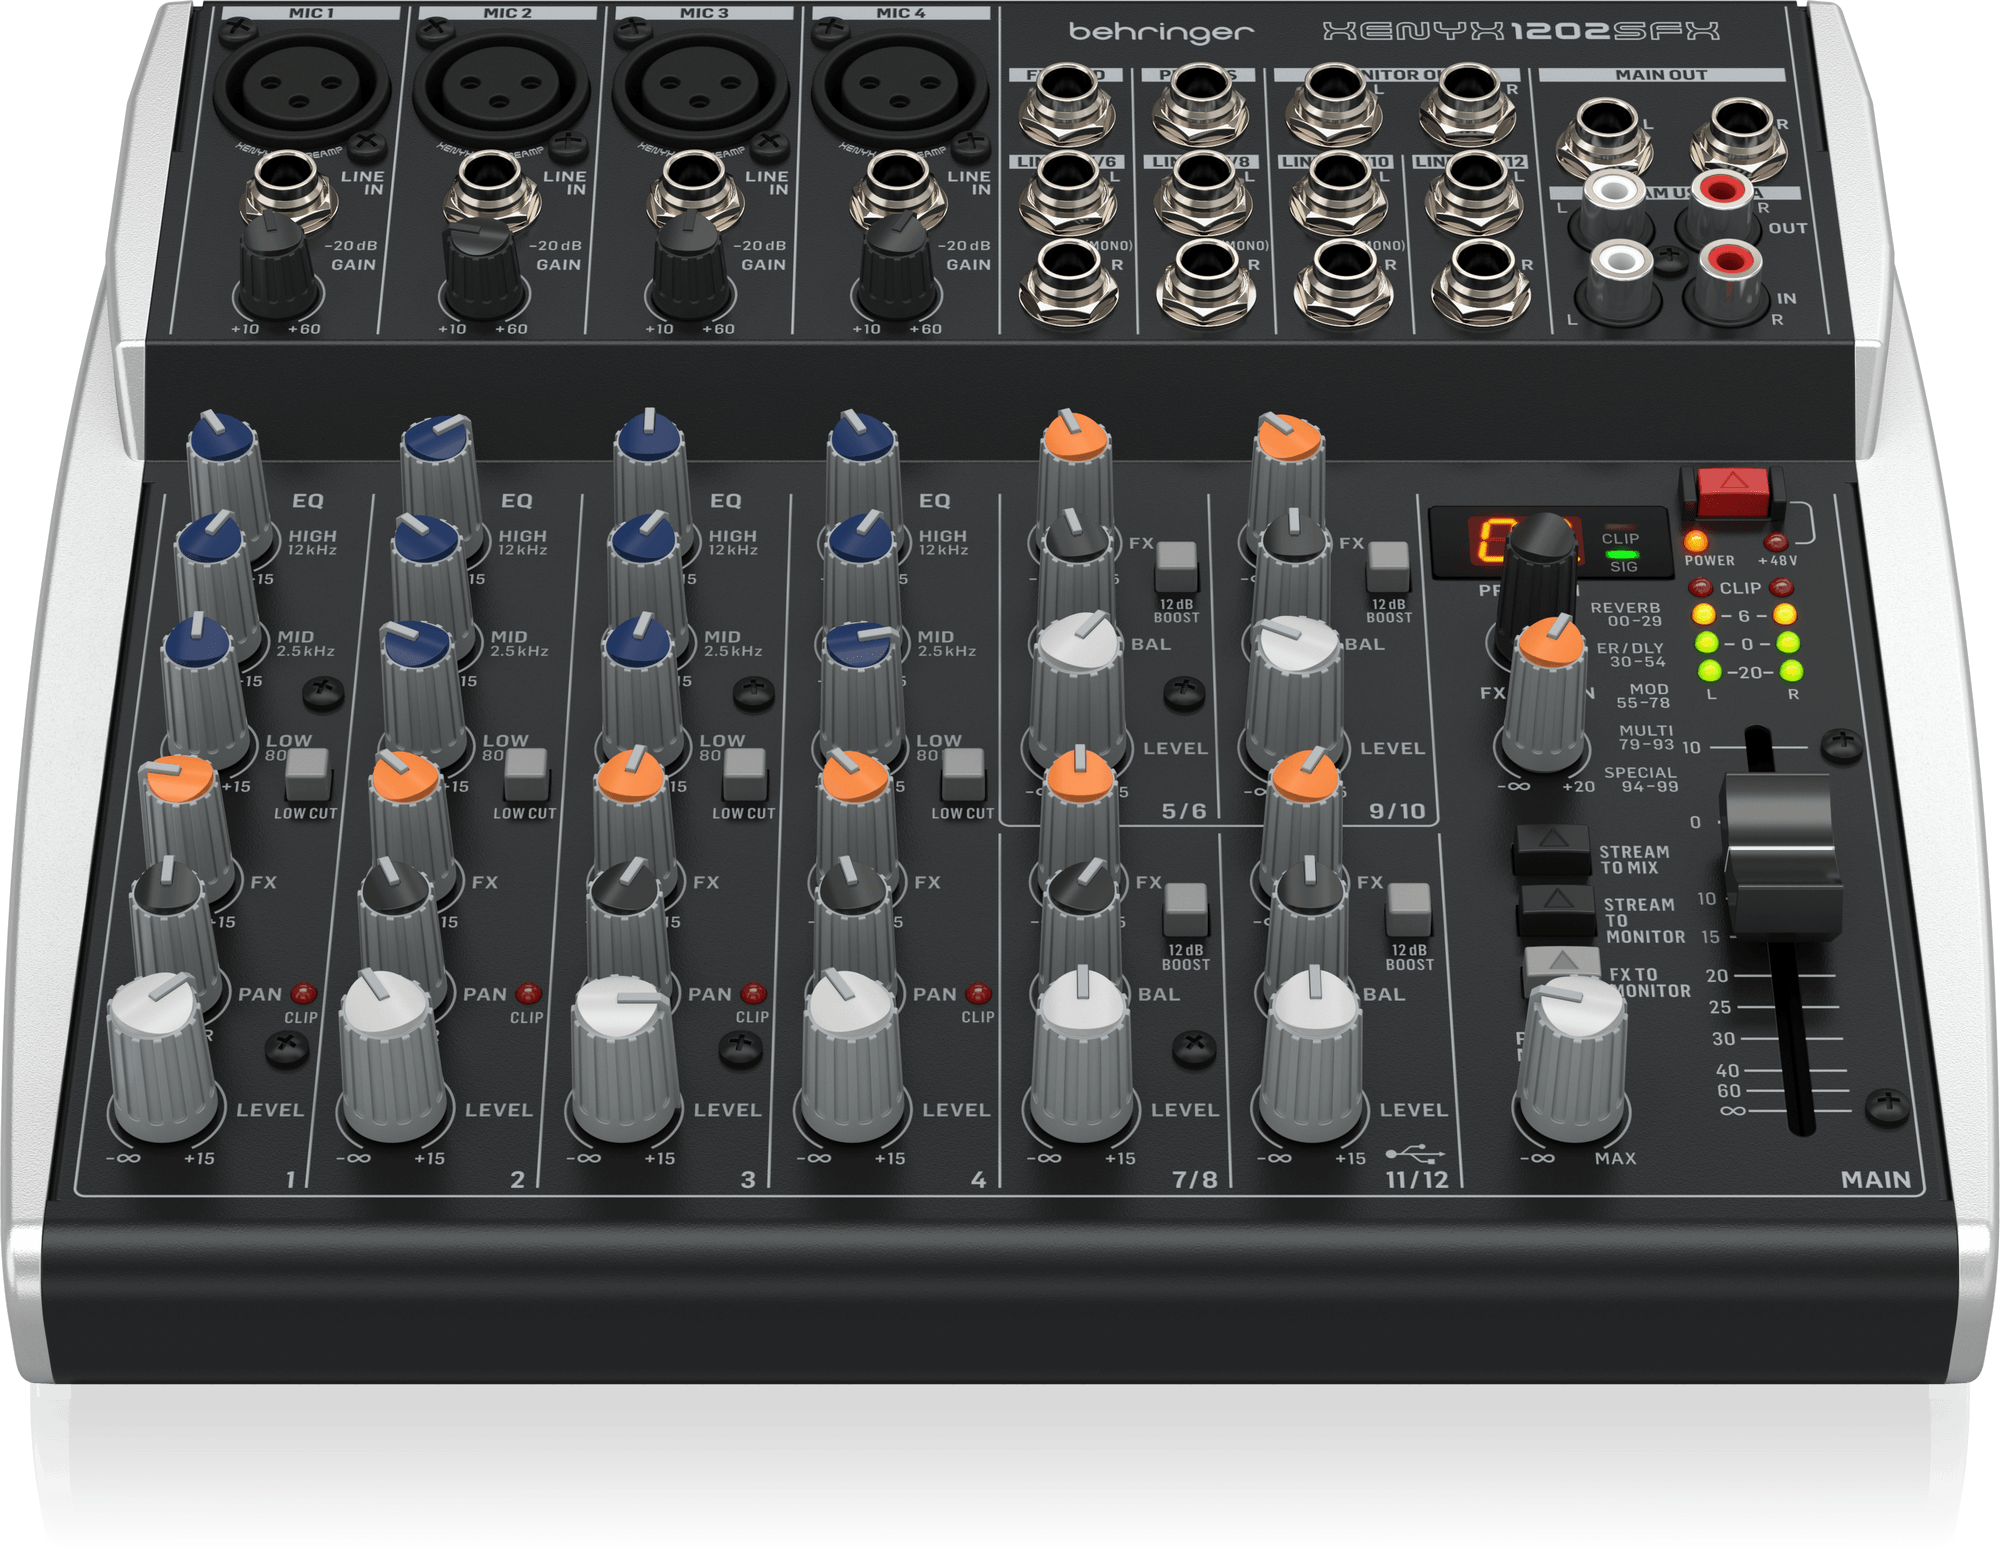Click channel 1 white LEVEL knob
The height and width of the screenshot is (1552, 2000).
pyautogui.click(x=160, y=1058)
